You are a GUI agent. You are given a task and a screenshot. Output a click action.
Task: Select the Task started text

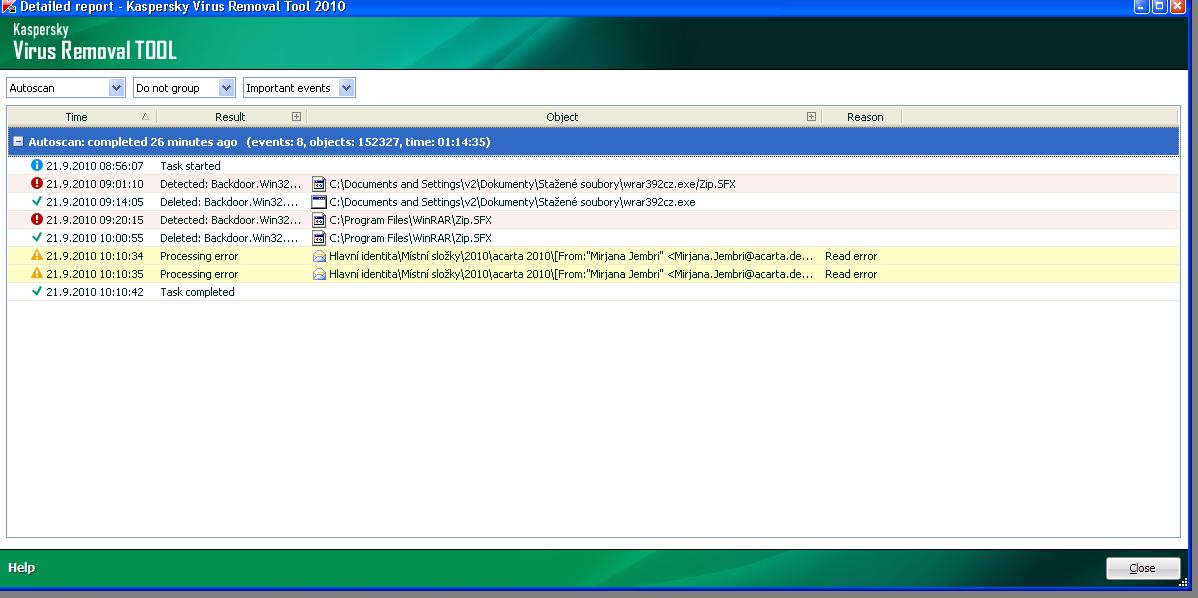click(x=190, y=166)
